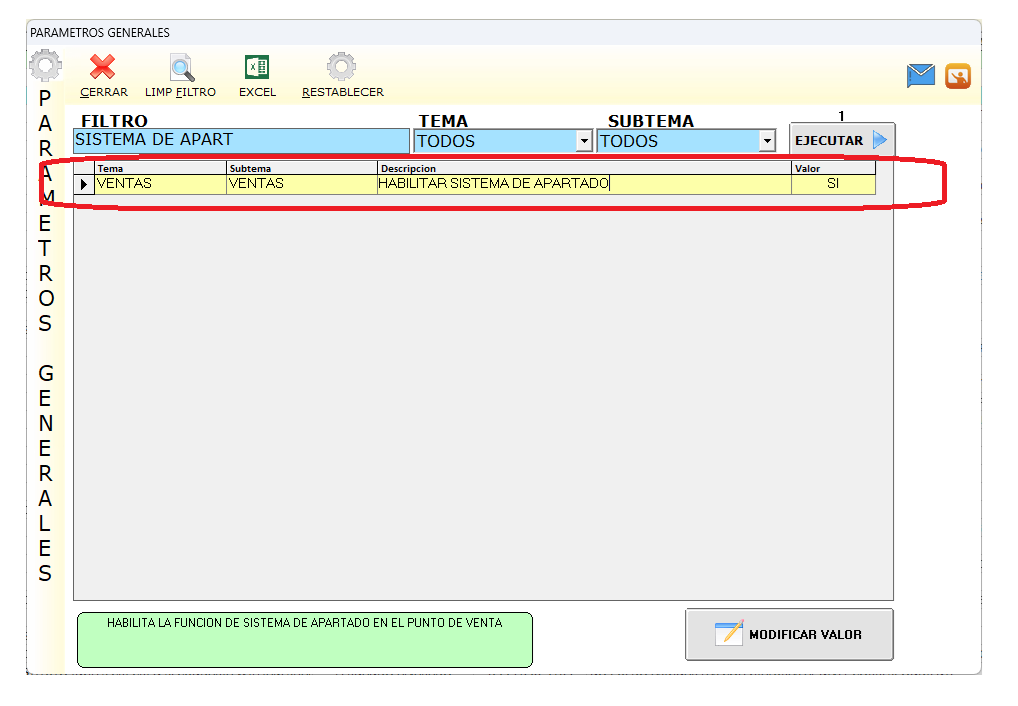Click the orange presentation icon at top right

pyautogui.click(x=958, y=76)
